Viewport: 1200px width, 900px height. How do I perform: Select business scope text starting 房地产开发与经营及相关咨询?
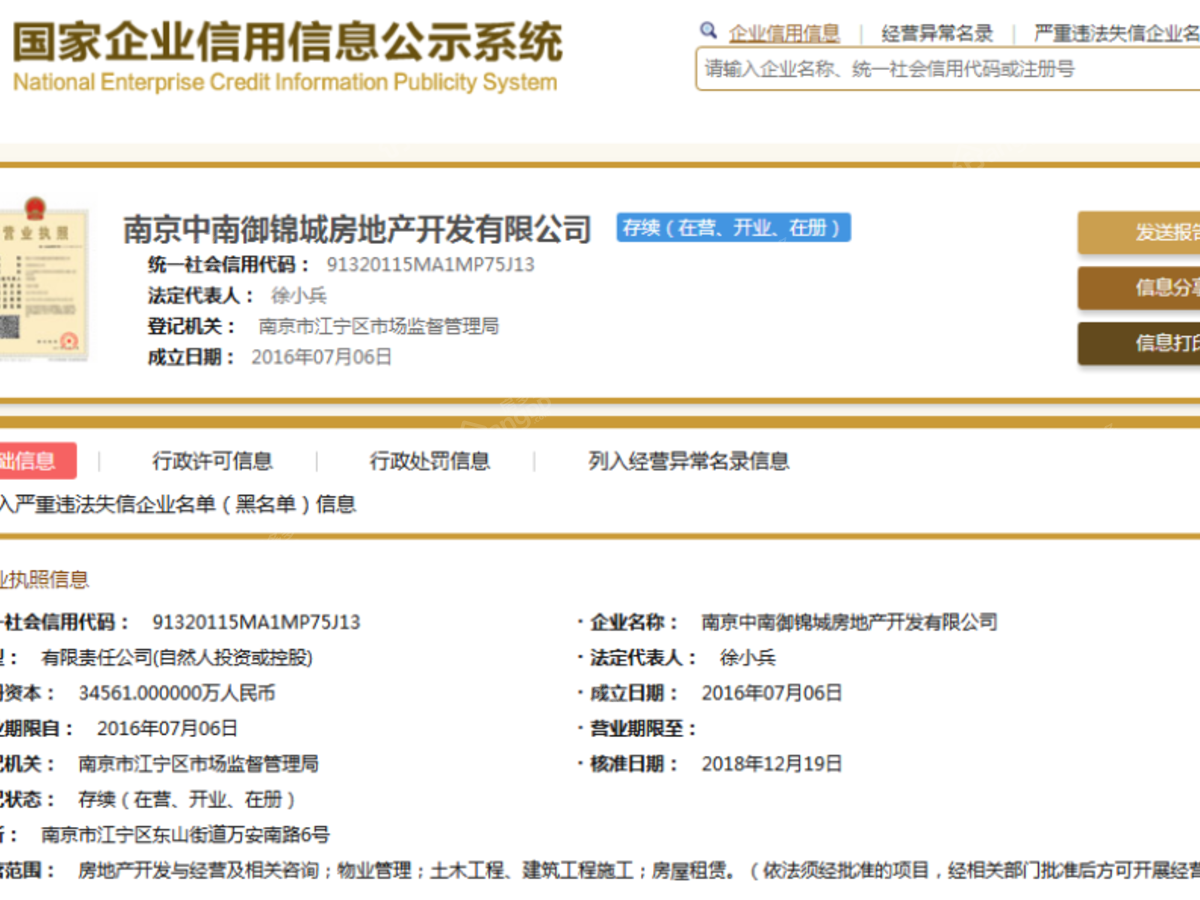coord(639,871)
